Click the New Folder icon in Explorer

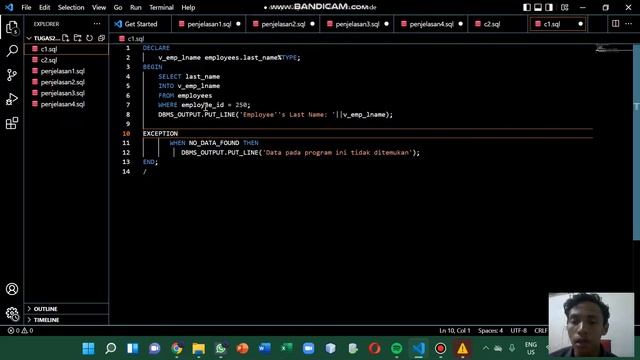78,38
